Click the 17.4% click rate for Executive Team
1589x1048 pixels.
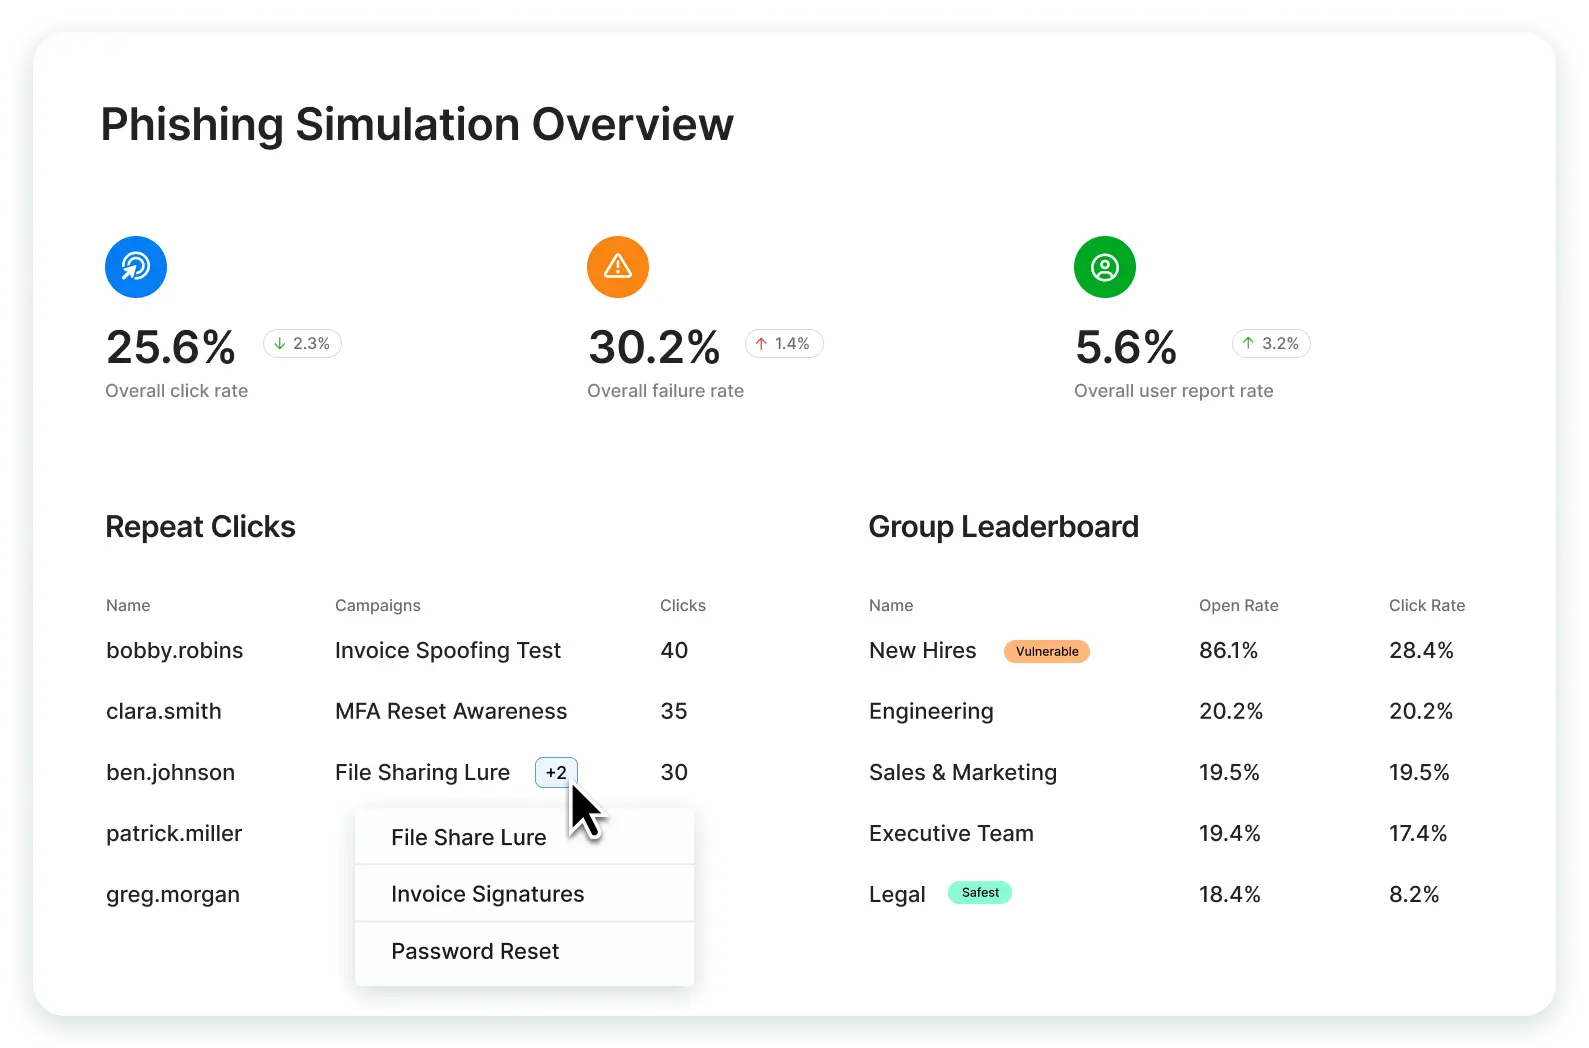[x=1418, y=833]
